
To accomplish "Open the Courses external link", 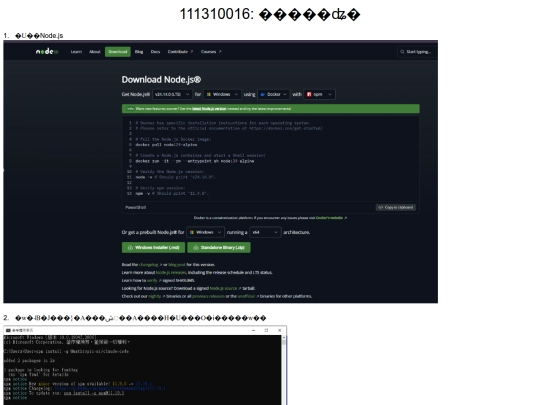I will click(211, 52).
